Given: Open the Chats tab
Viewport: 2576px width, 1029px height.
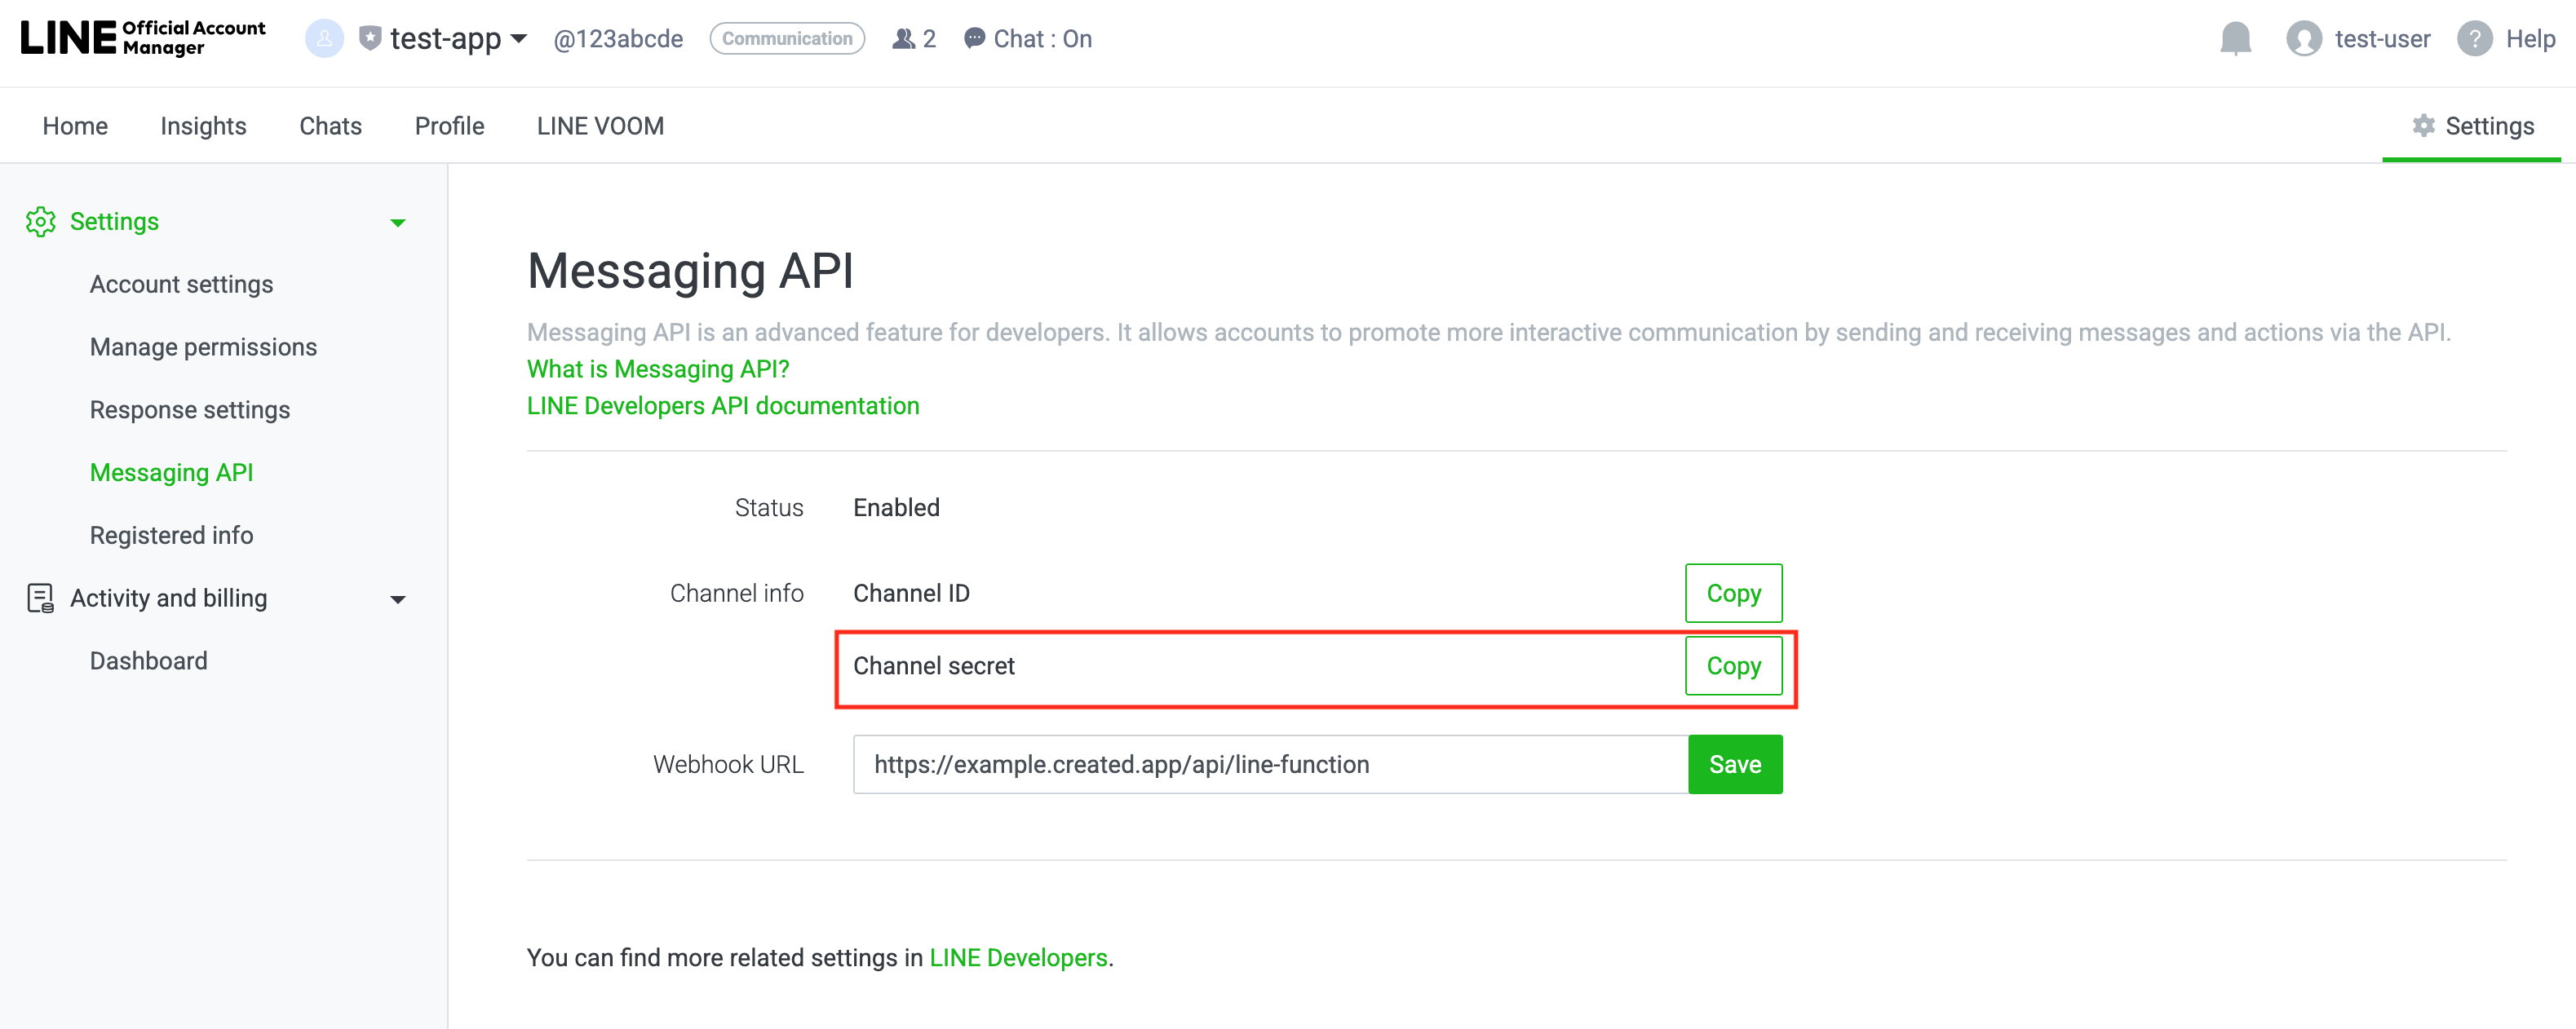Looking at the screenshot, I should click(x=330, y=126).
